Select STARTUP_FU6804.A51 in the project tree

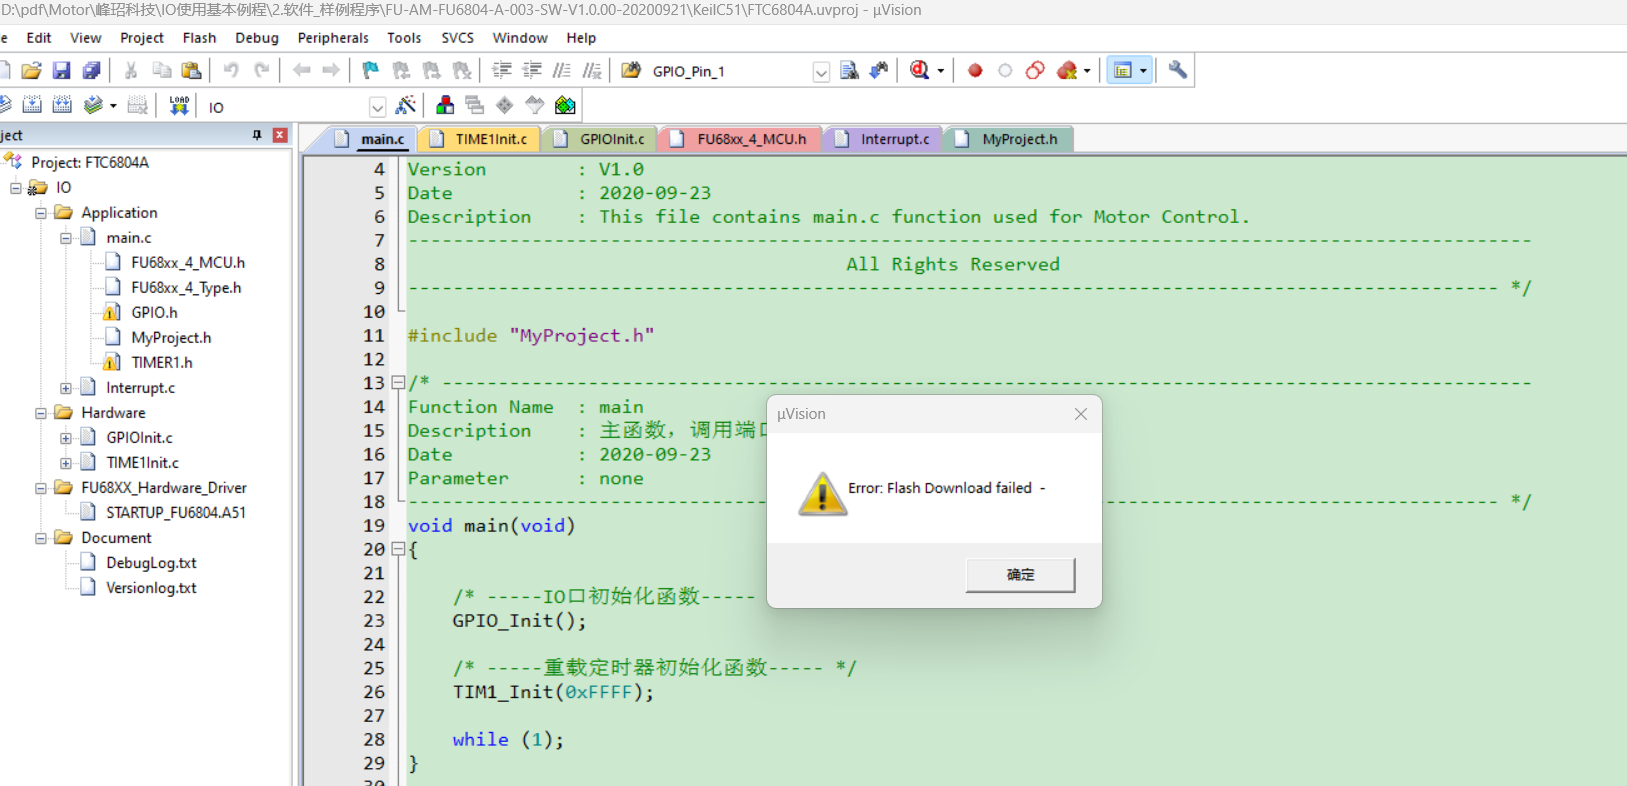pos(176,513)
